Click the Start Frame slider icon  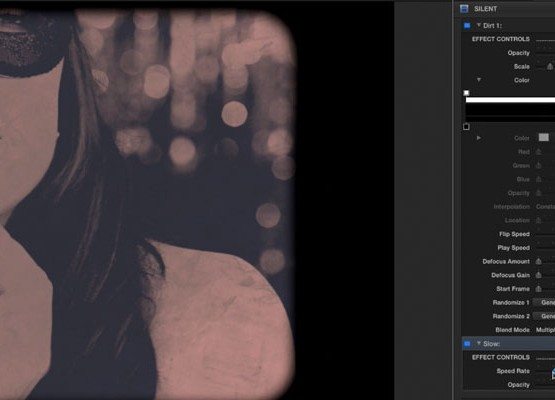pos(538,289)
